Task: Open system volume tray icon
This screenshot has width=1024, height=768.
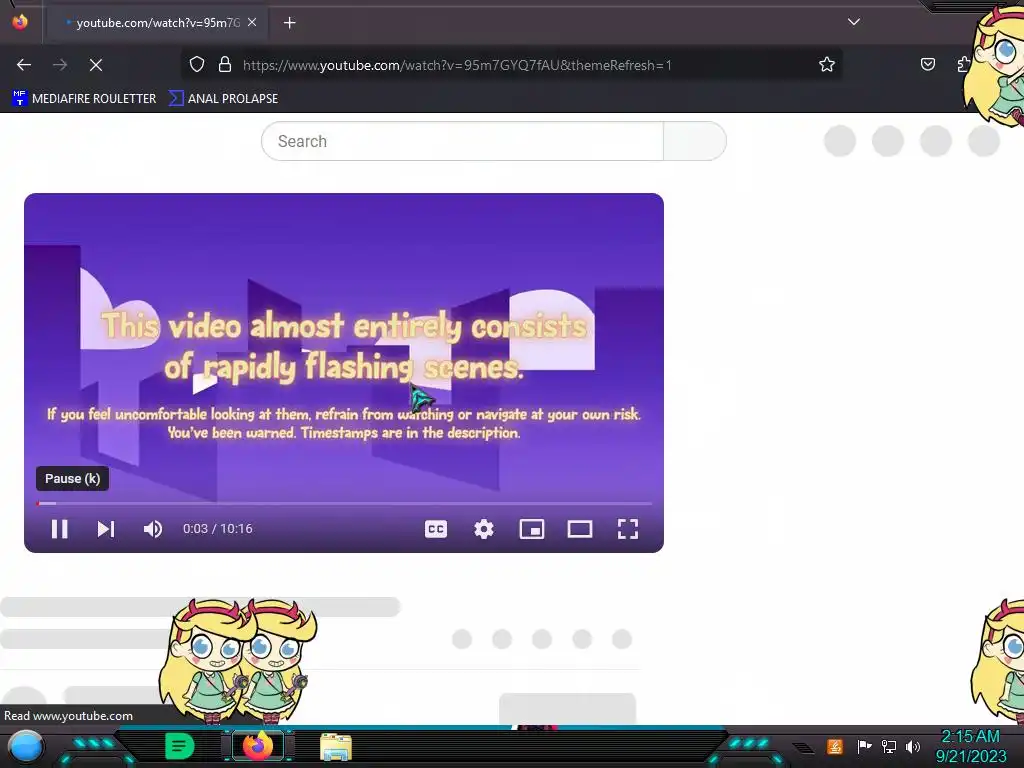Action: point(912,746)
